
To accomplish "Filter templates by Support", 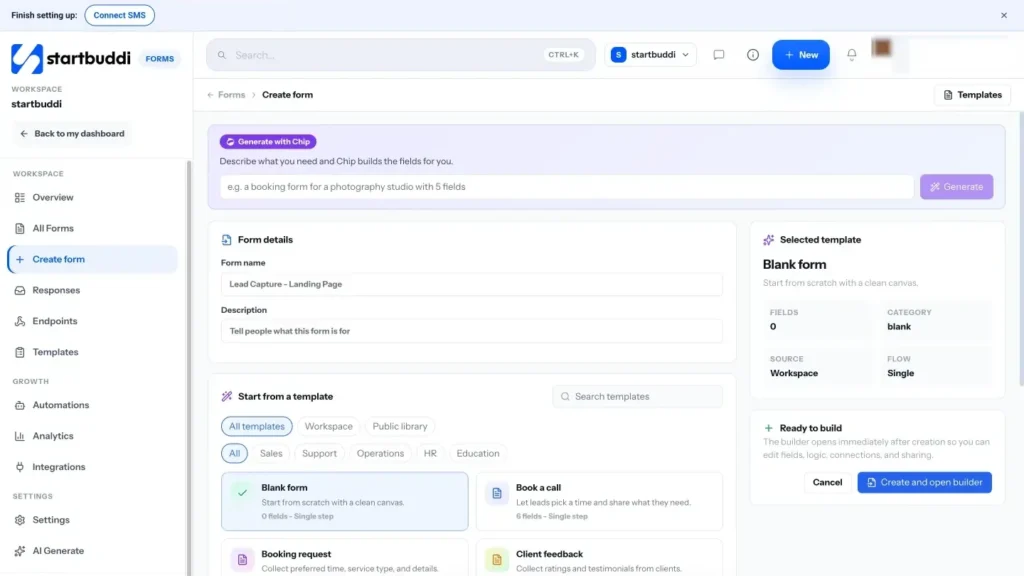I will pyautogui.click(x=319, y=453).
